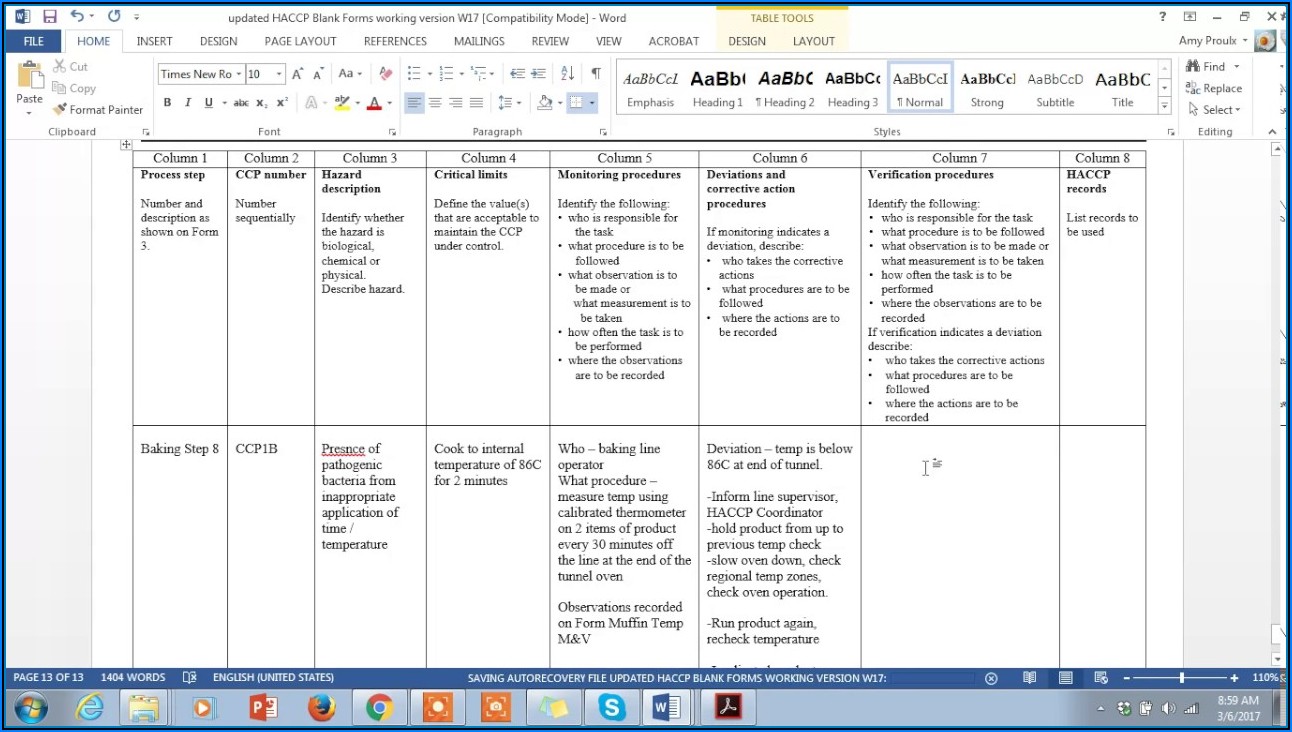Viewport: 1292px width, 732px height.
Task: Increase the paragraph indent
Action: click(x=539, y=74)
